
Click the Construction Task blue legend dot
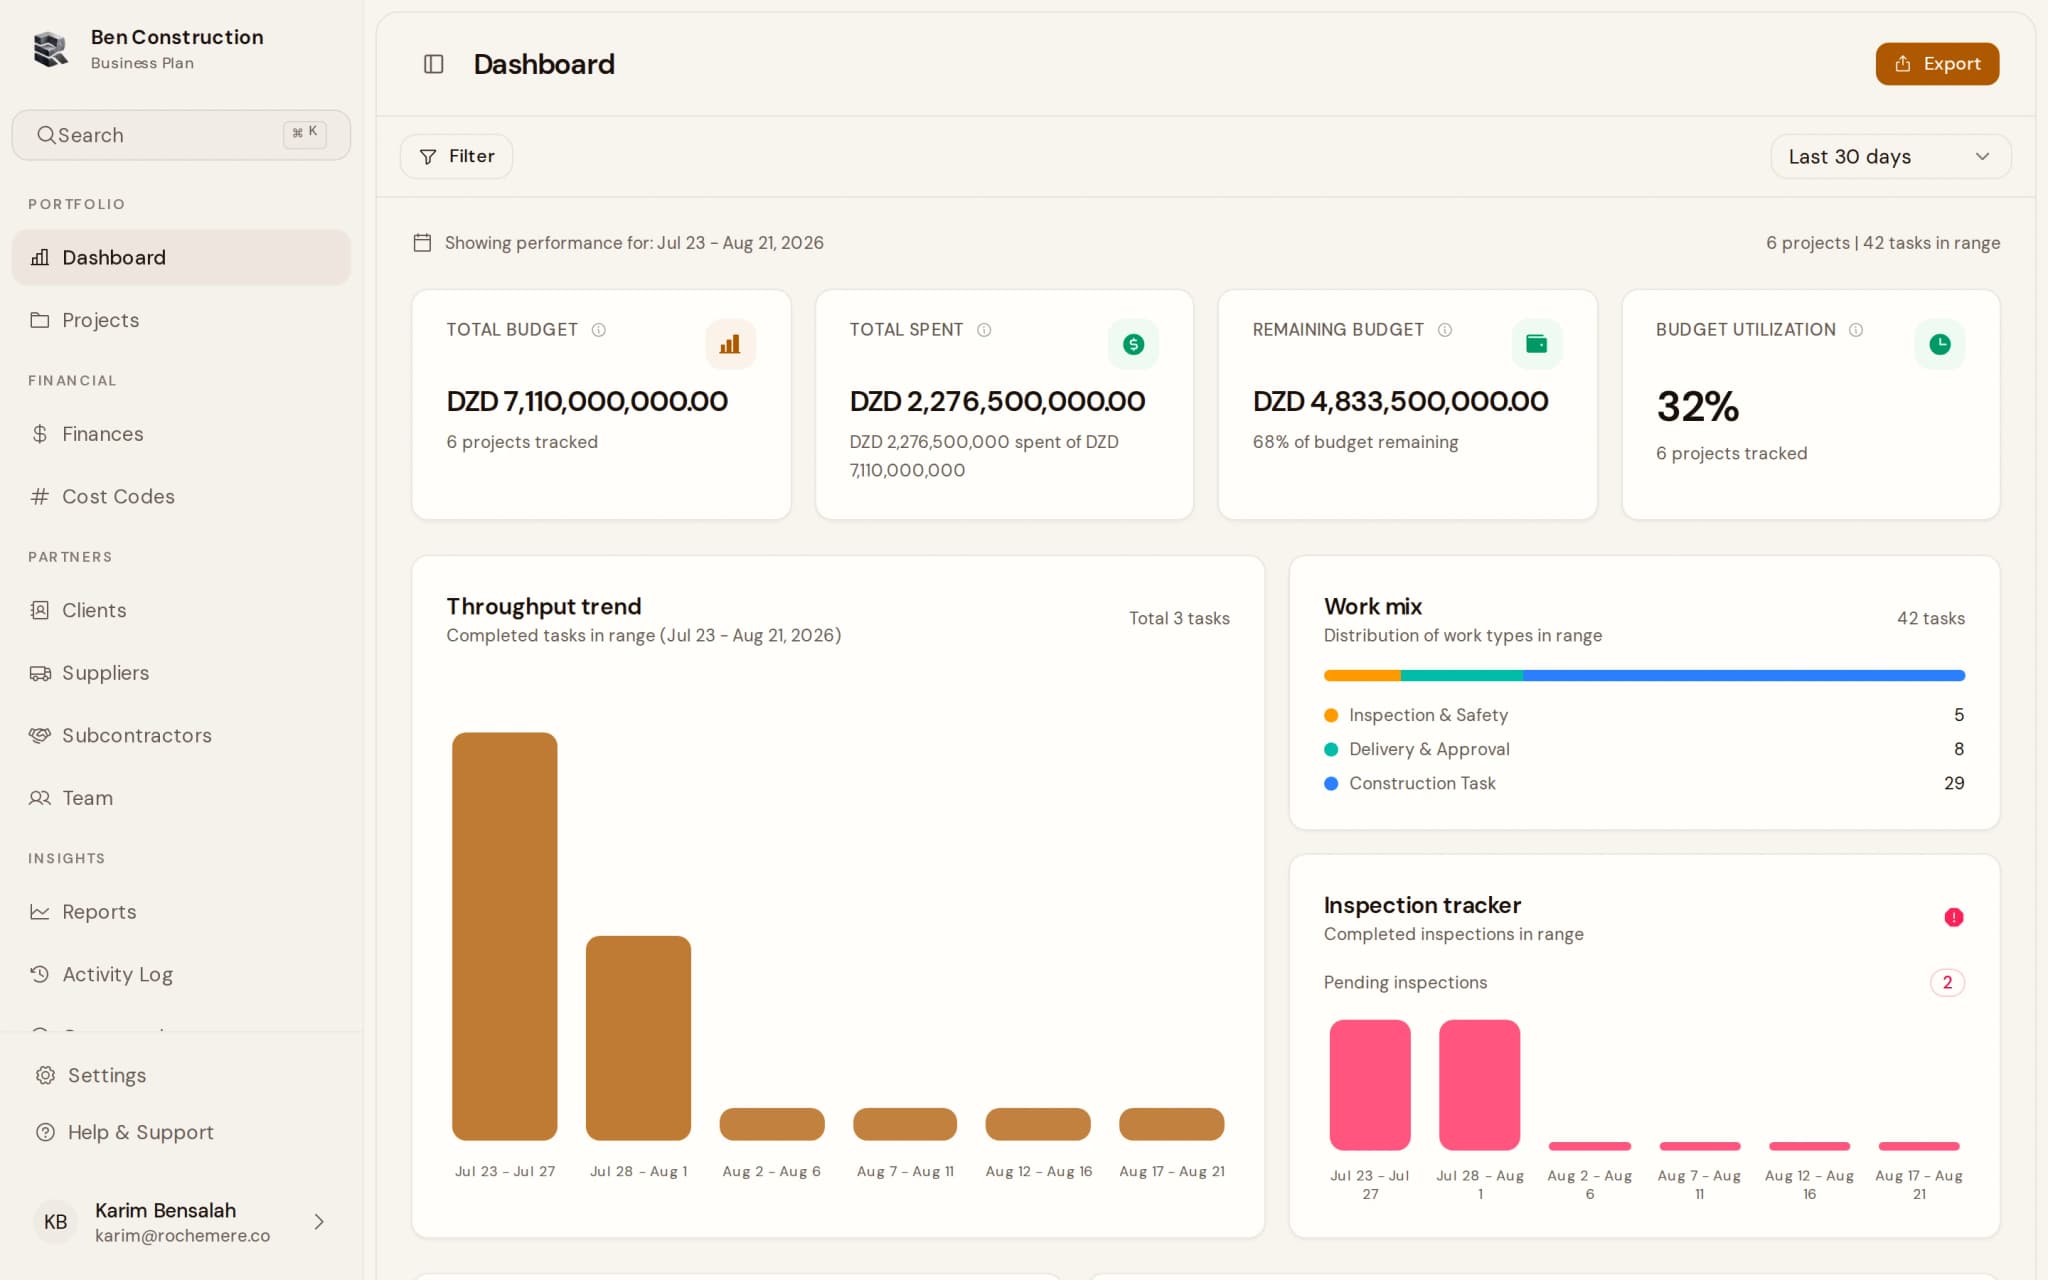(1331, 784)
